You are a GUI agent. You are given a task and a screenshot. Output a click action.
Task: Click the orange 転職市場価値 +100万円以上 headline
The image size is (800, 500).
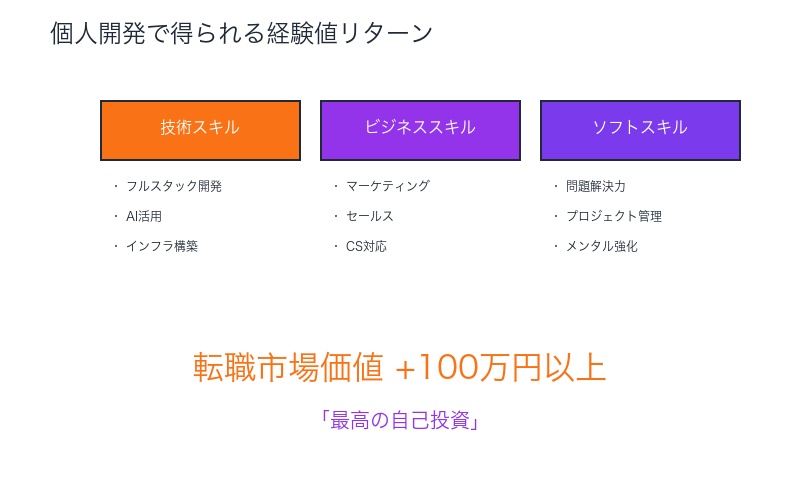(399, 368)
